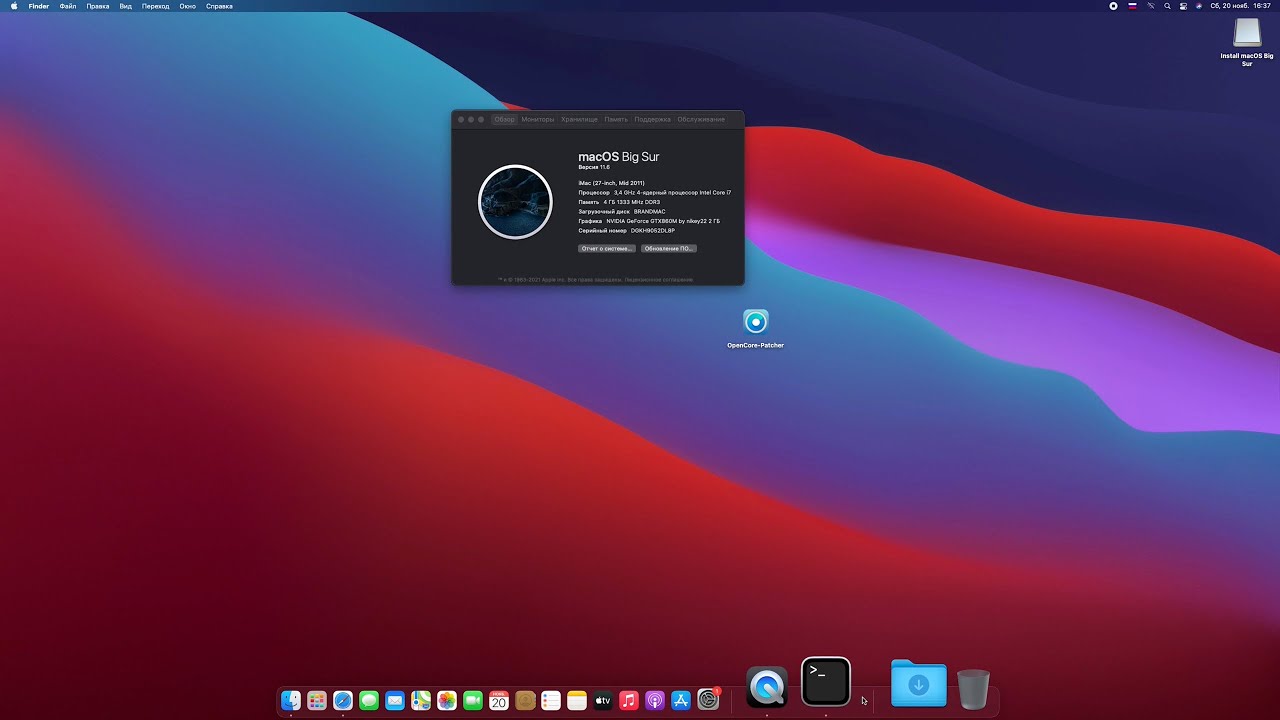The width and height of the screenshot is (1280, 720).
Task: Open the Finder menu
Action: point(38,6)
